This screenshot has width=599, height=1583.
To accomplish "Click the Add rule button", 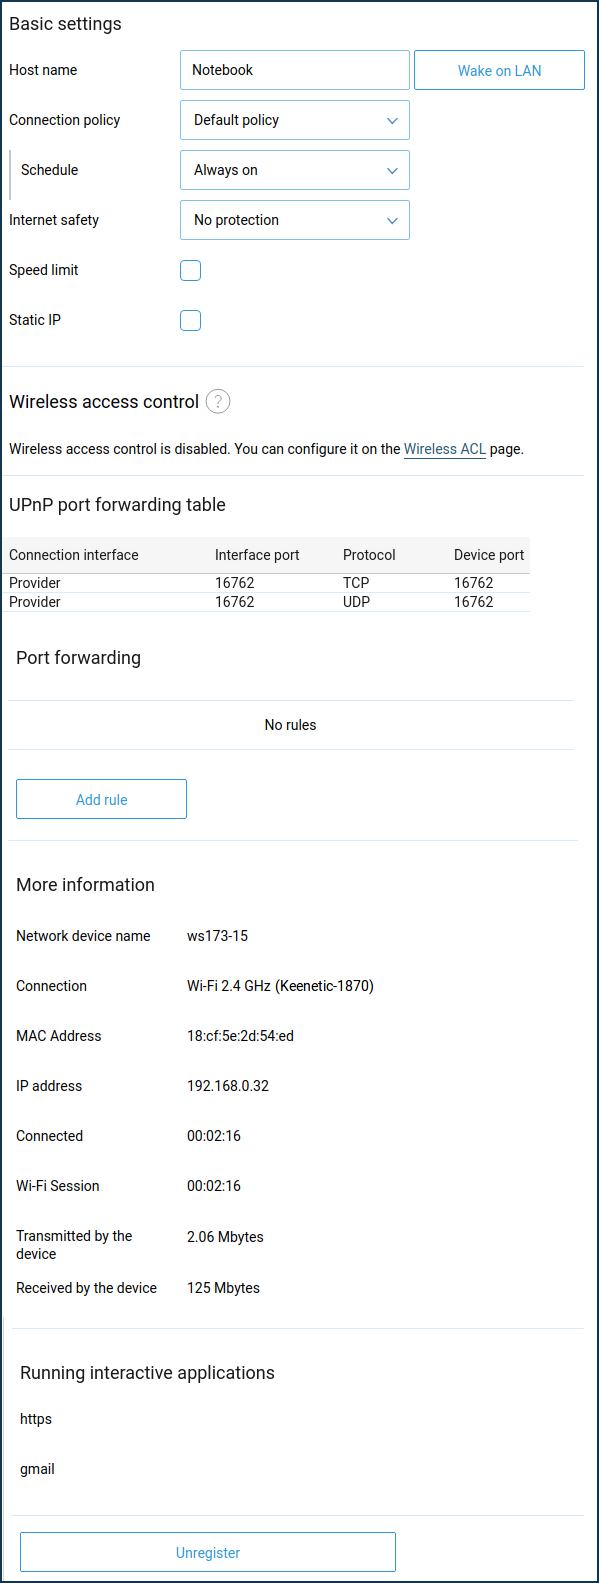I will 101,799.
